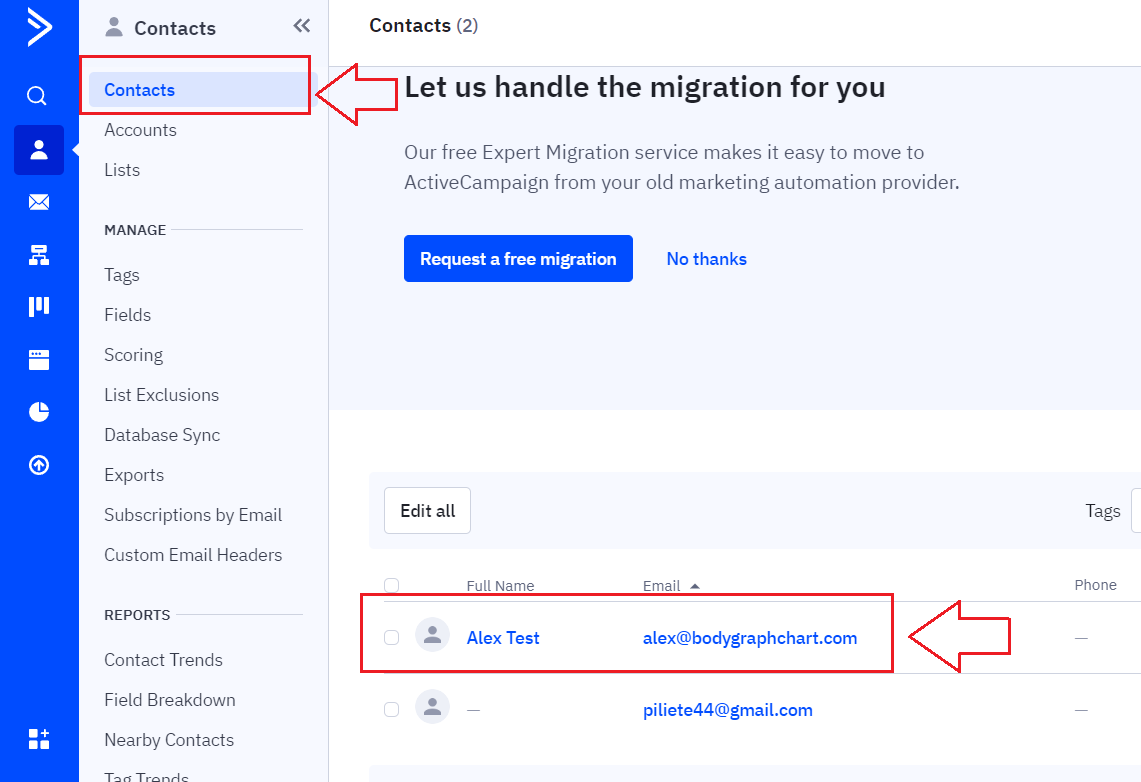This screenshot has height=782, width=1141.
Task: Click the alex@bodygraphchart.com email link
Action: 750,638
